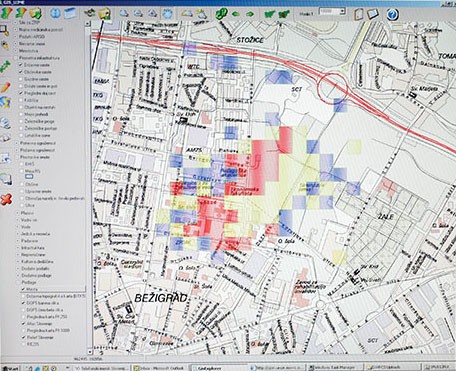Select the pencil draw tool in sidebar
The image size is (456, 371).
5,87
